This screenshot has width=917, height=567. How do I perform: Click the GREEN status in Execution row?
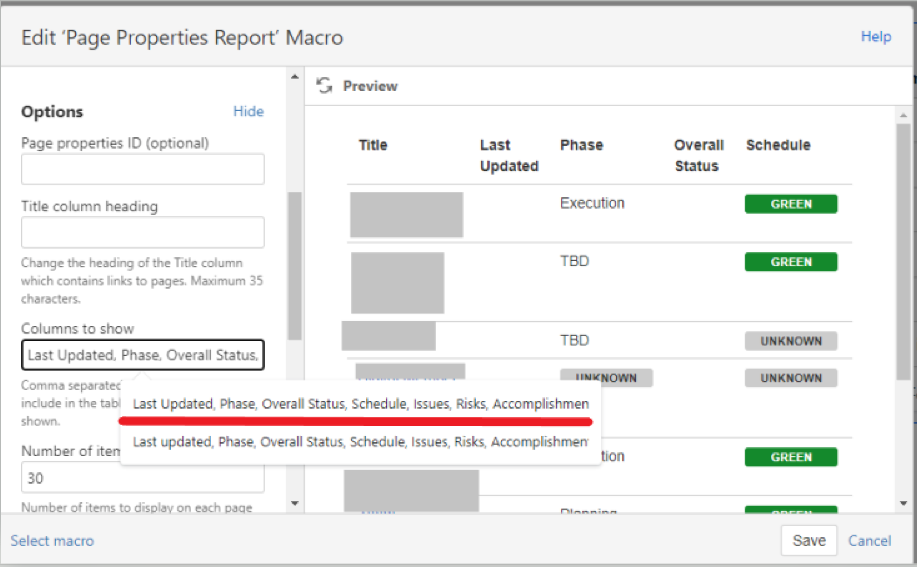791,204
